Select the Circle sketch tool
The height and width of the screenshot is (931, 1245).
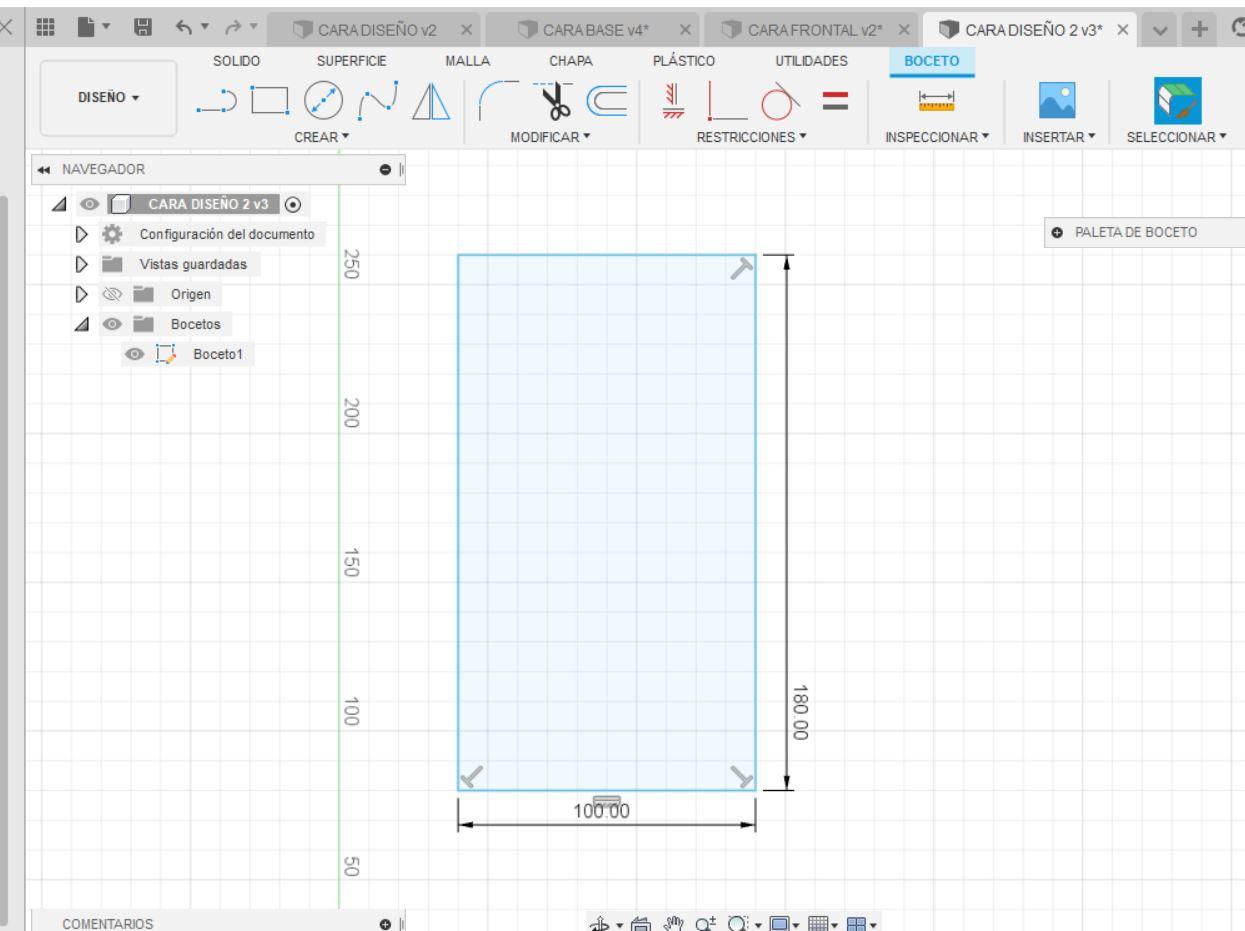(321, 102)
